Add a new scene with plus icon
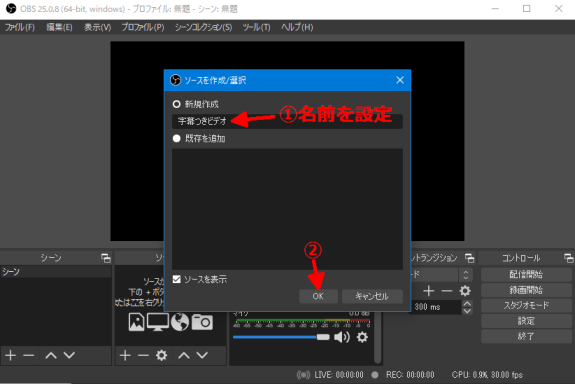Image resolution: width=575 pixels, height=384 pixels. [11, 355]
